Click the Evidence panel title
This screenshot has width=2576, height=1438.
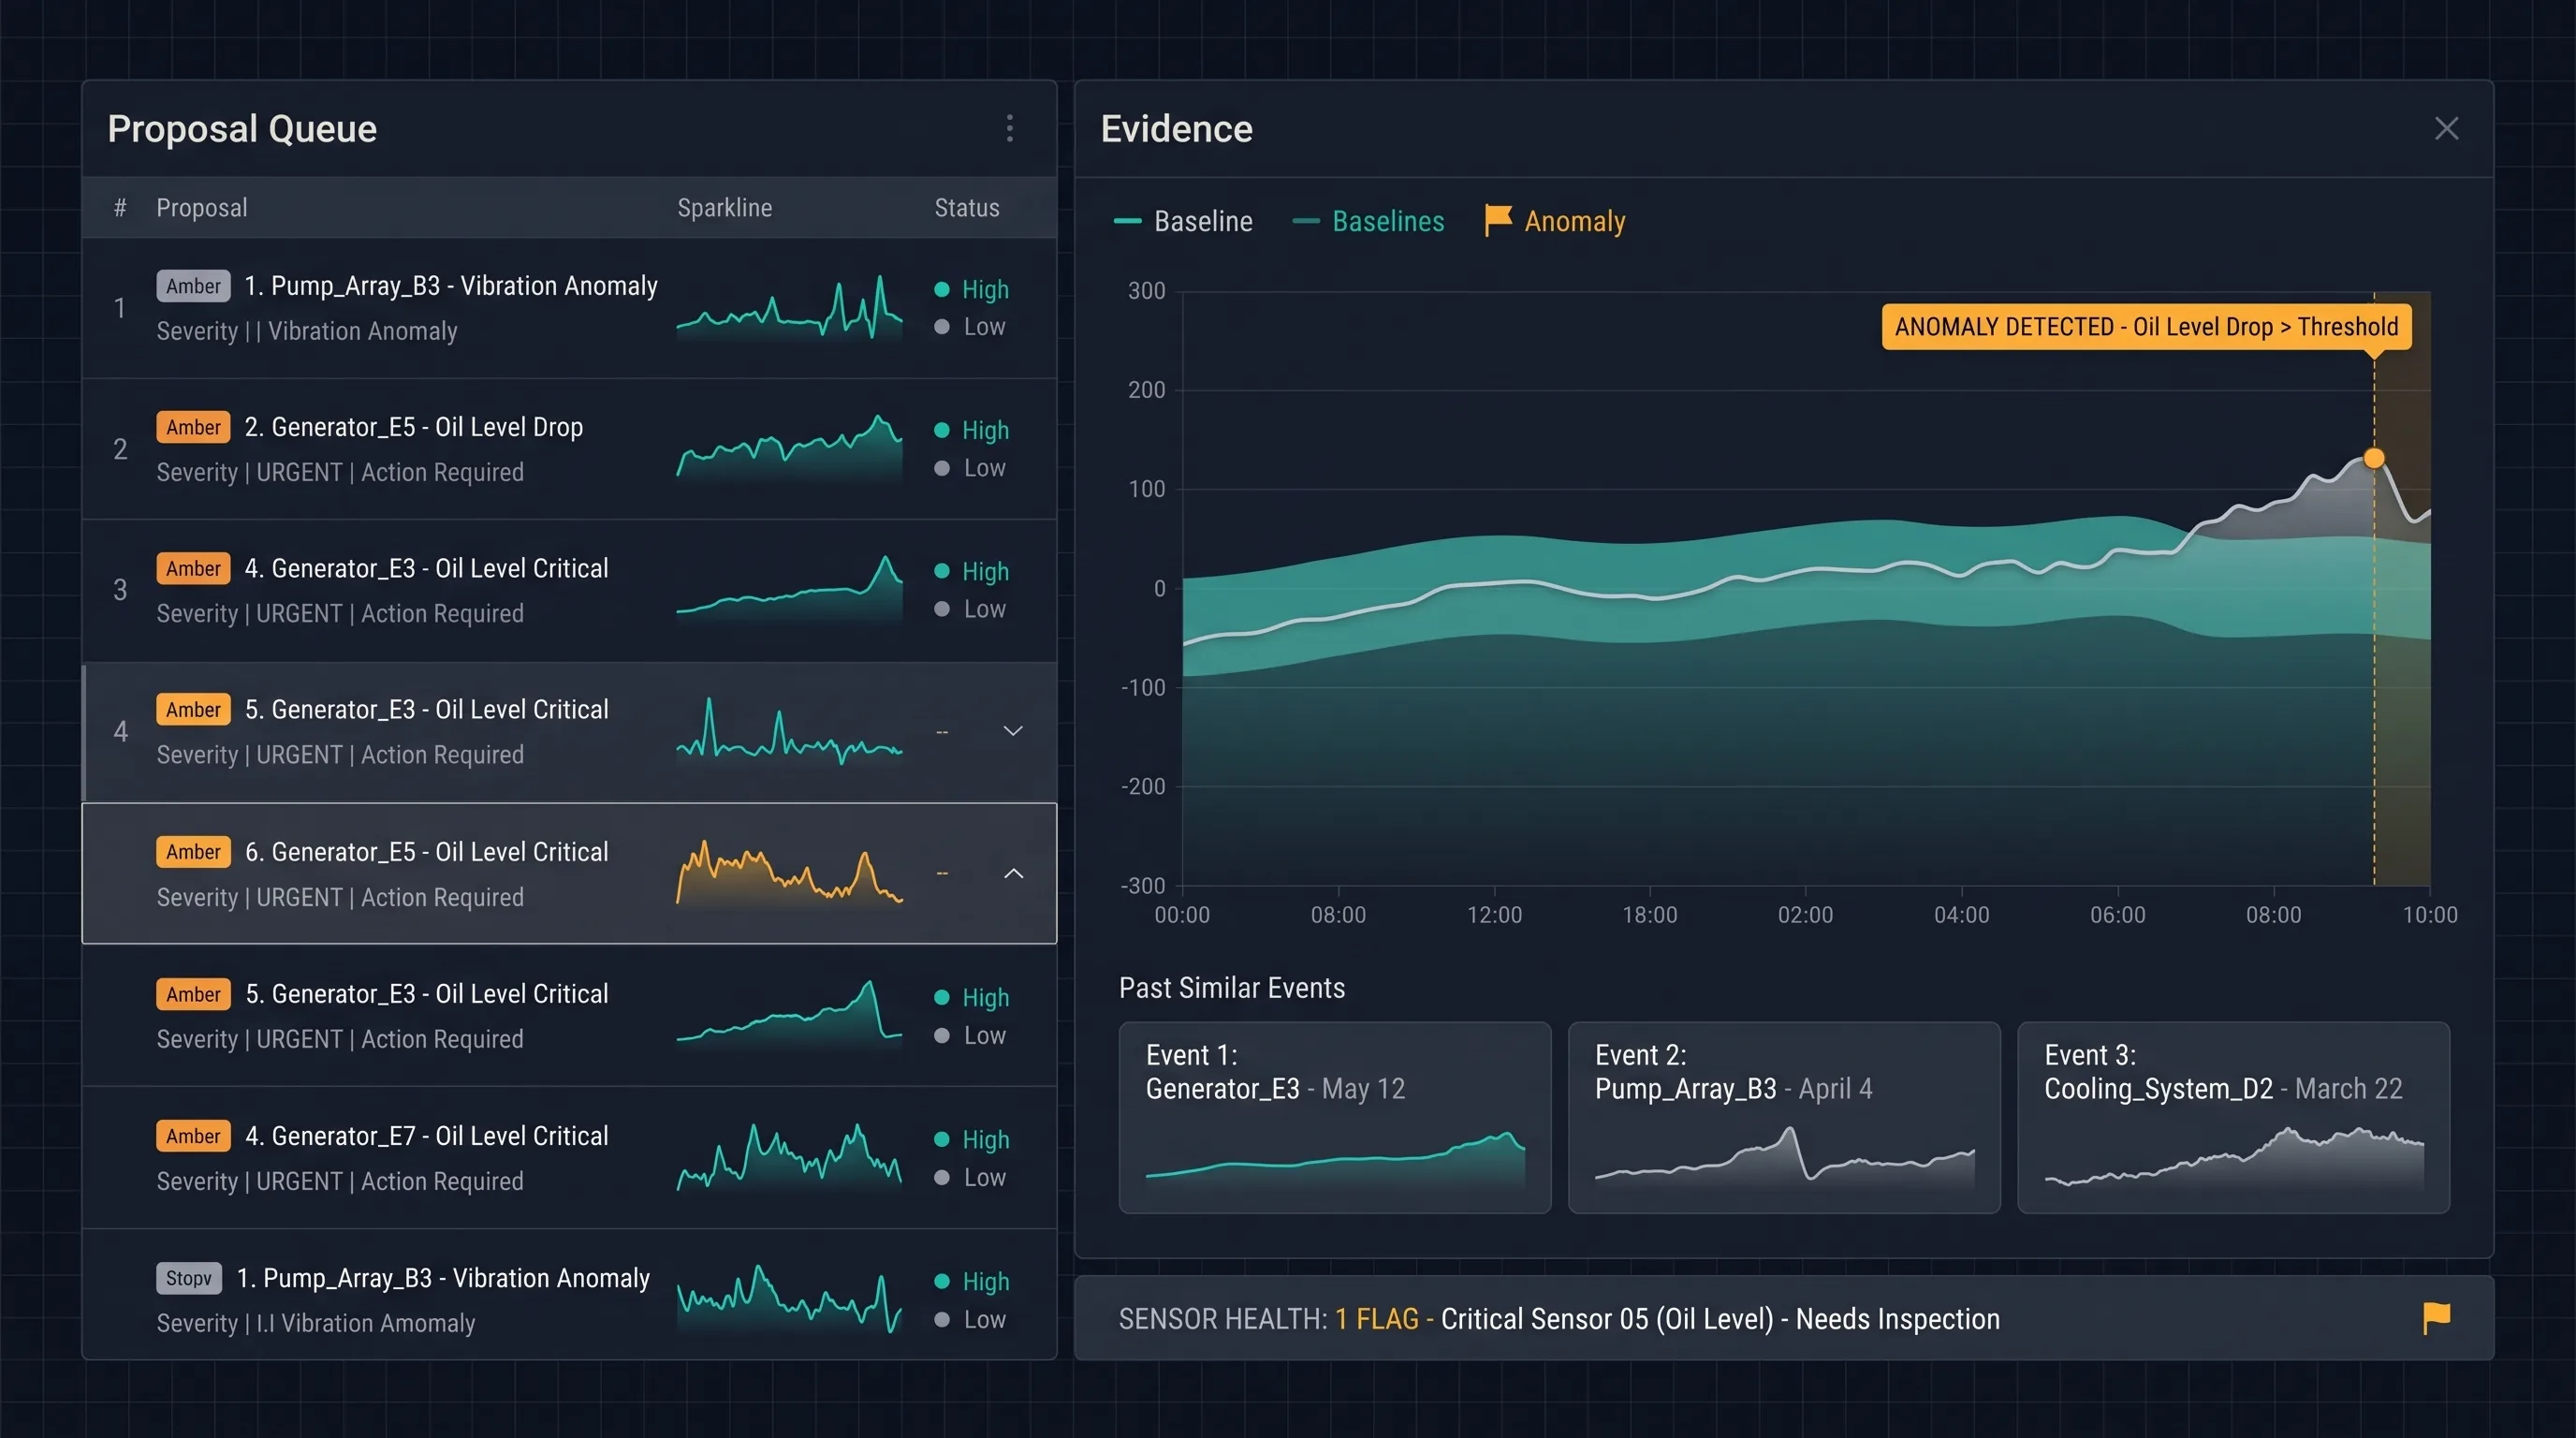tap(1176, 128)
